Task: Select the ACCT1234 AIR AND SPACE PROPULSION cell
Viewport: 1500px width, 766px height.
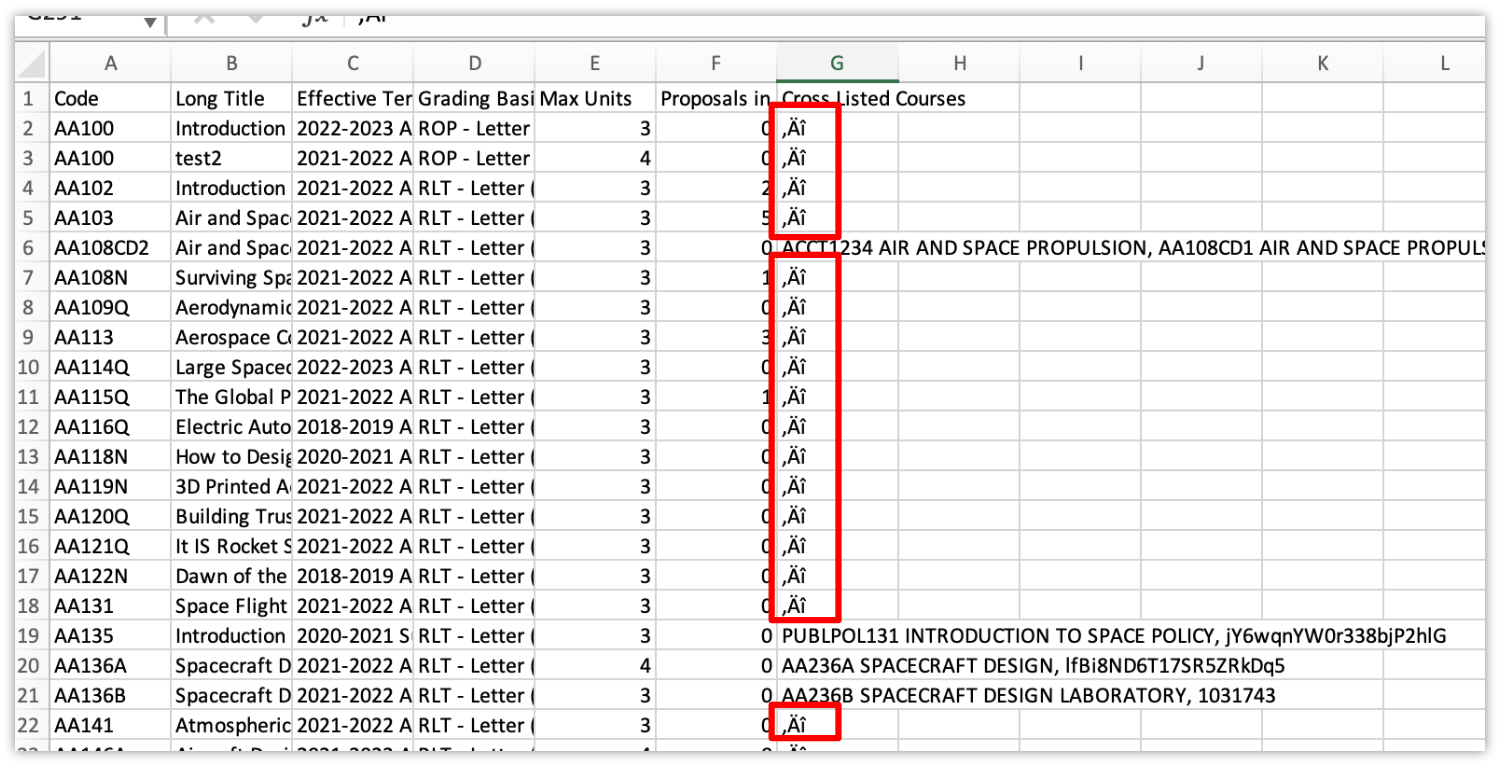Action: pyautogui.click(x=837, y=247)
